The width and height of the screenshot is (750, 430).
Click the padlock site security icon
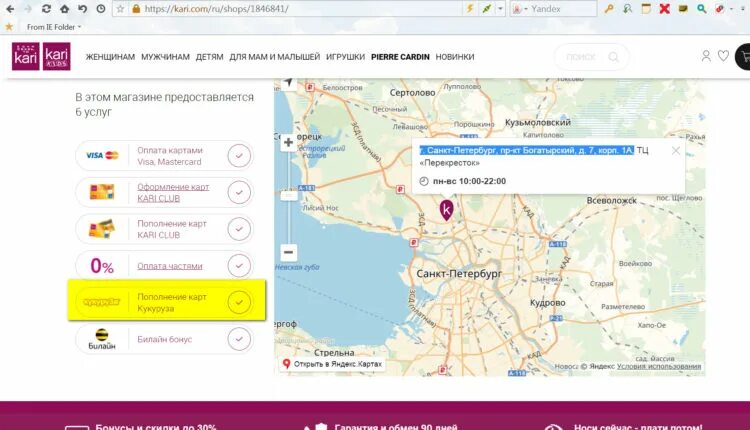pos(136,9)
